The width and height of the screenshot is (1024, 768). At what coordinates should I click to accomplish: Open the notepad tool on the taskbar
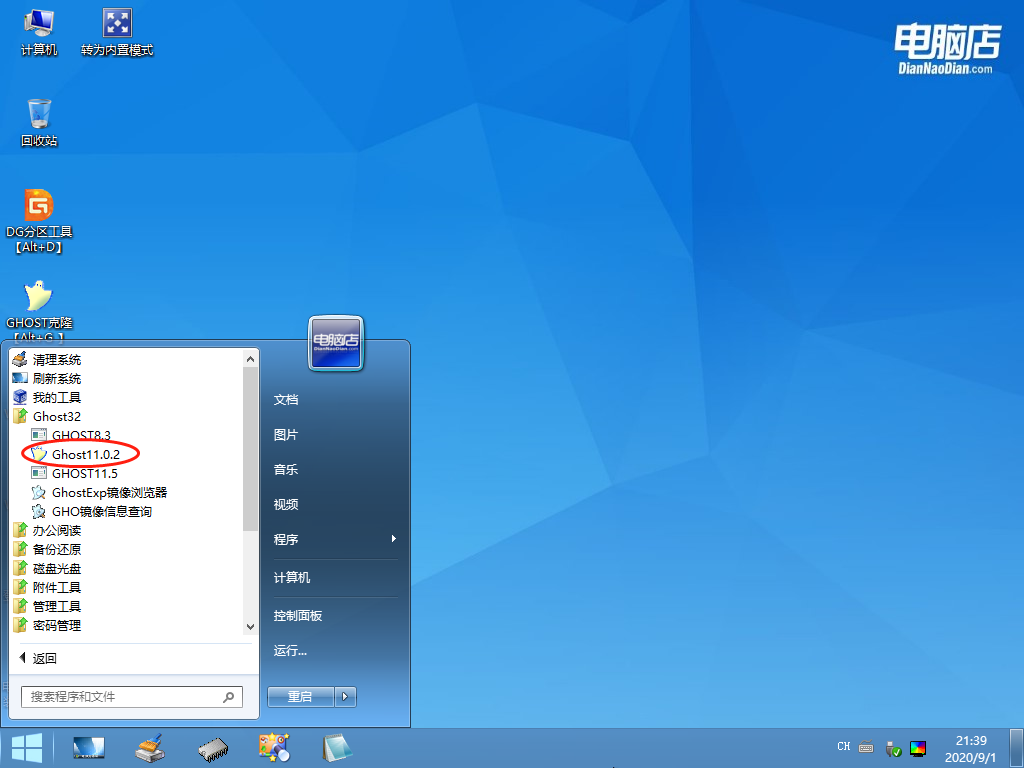(335, 747)
